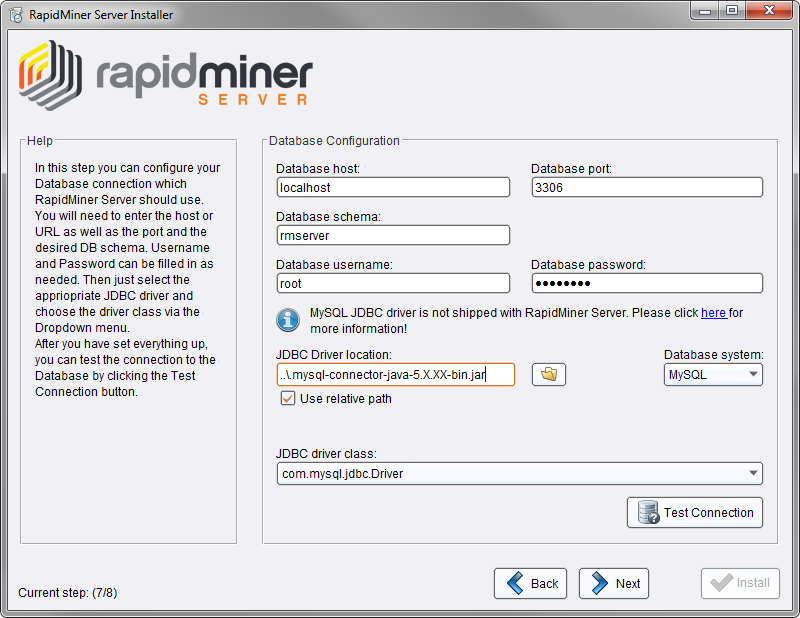This screenshot has height=618, width=800.
Task: Go to the Next installer step
Action: point(614,583)
